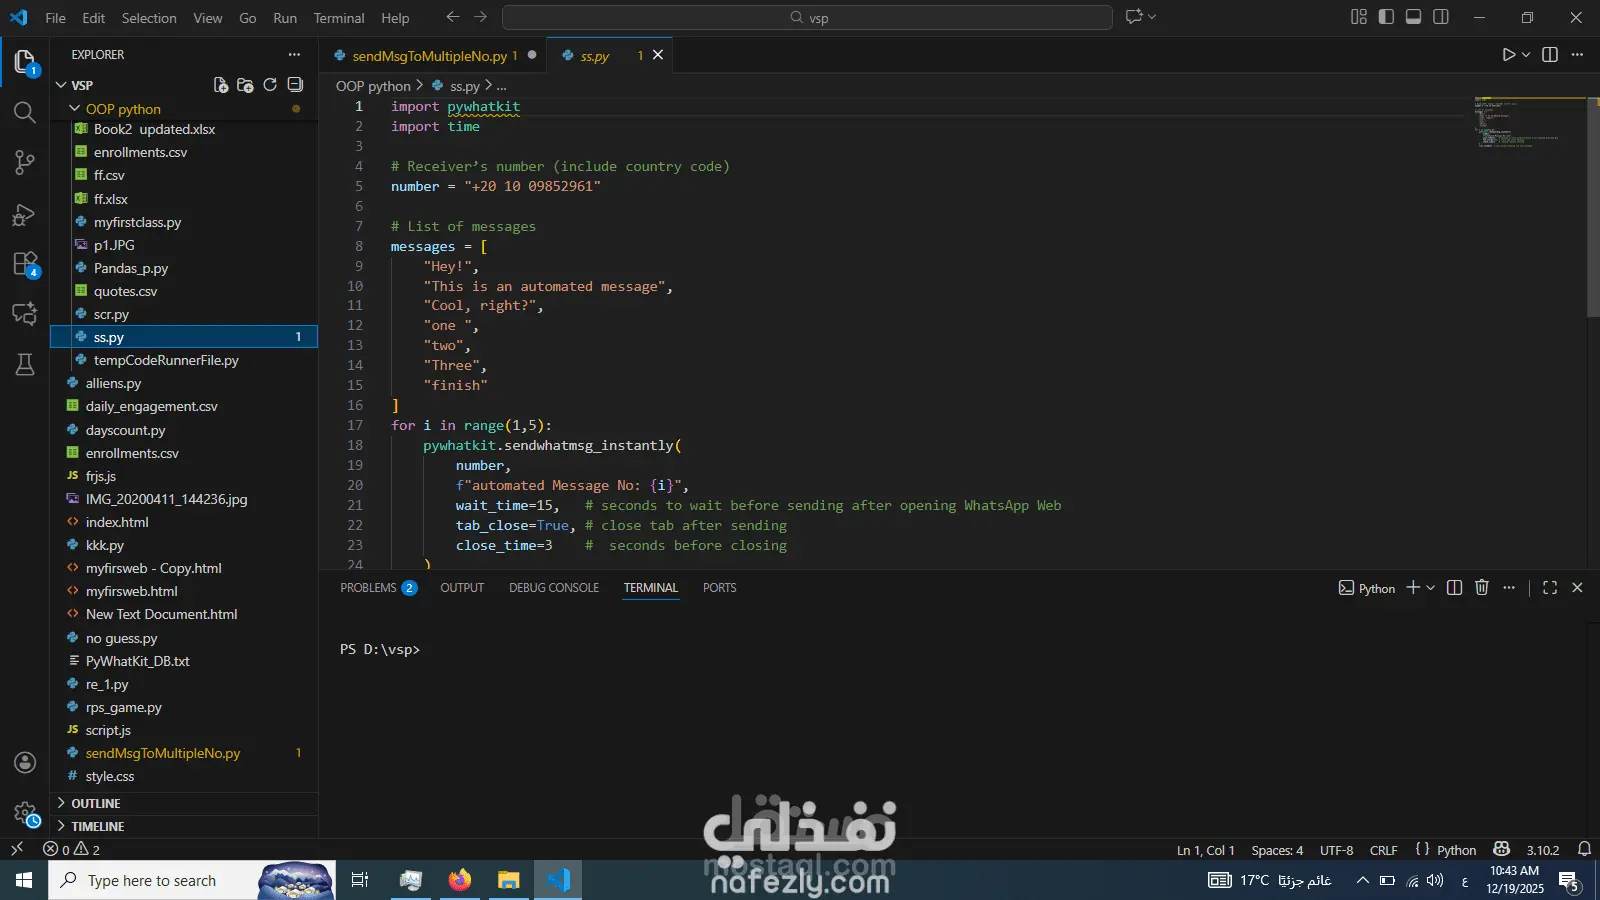Toggle the secondary side bar layout button
The width and height of the screenshot is (1600, 900).
click(1441, 17)
